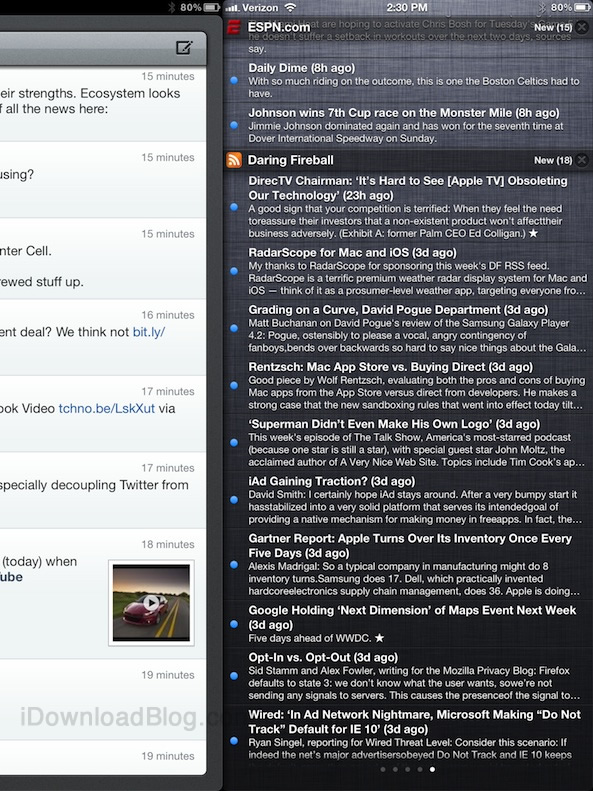Viewport: 593px width, 791px height.
Task: Tap the star after the Ed Colligan summary
Action: pos(533,233)
